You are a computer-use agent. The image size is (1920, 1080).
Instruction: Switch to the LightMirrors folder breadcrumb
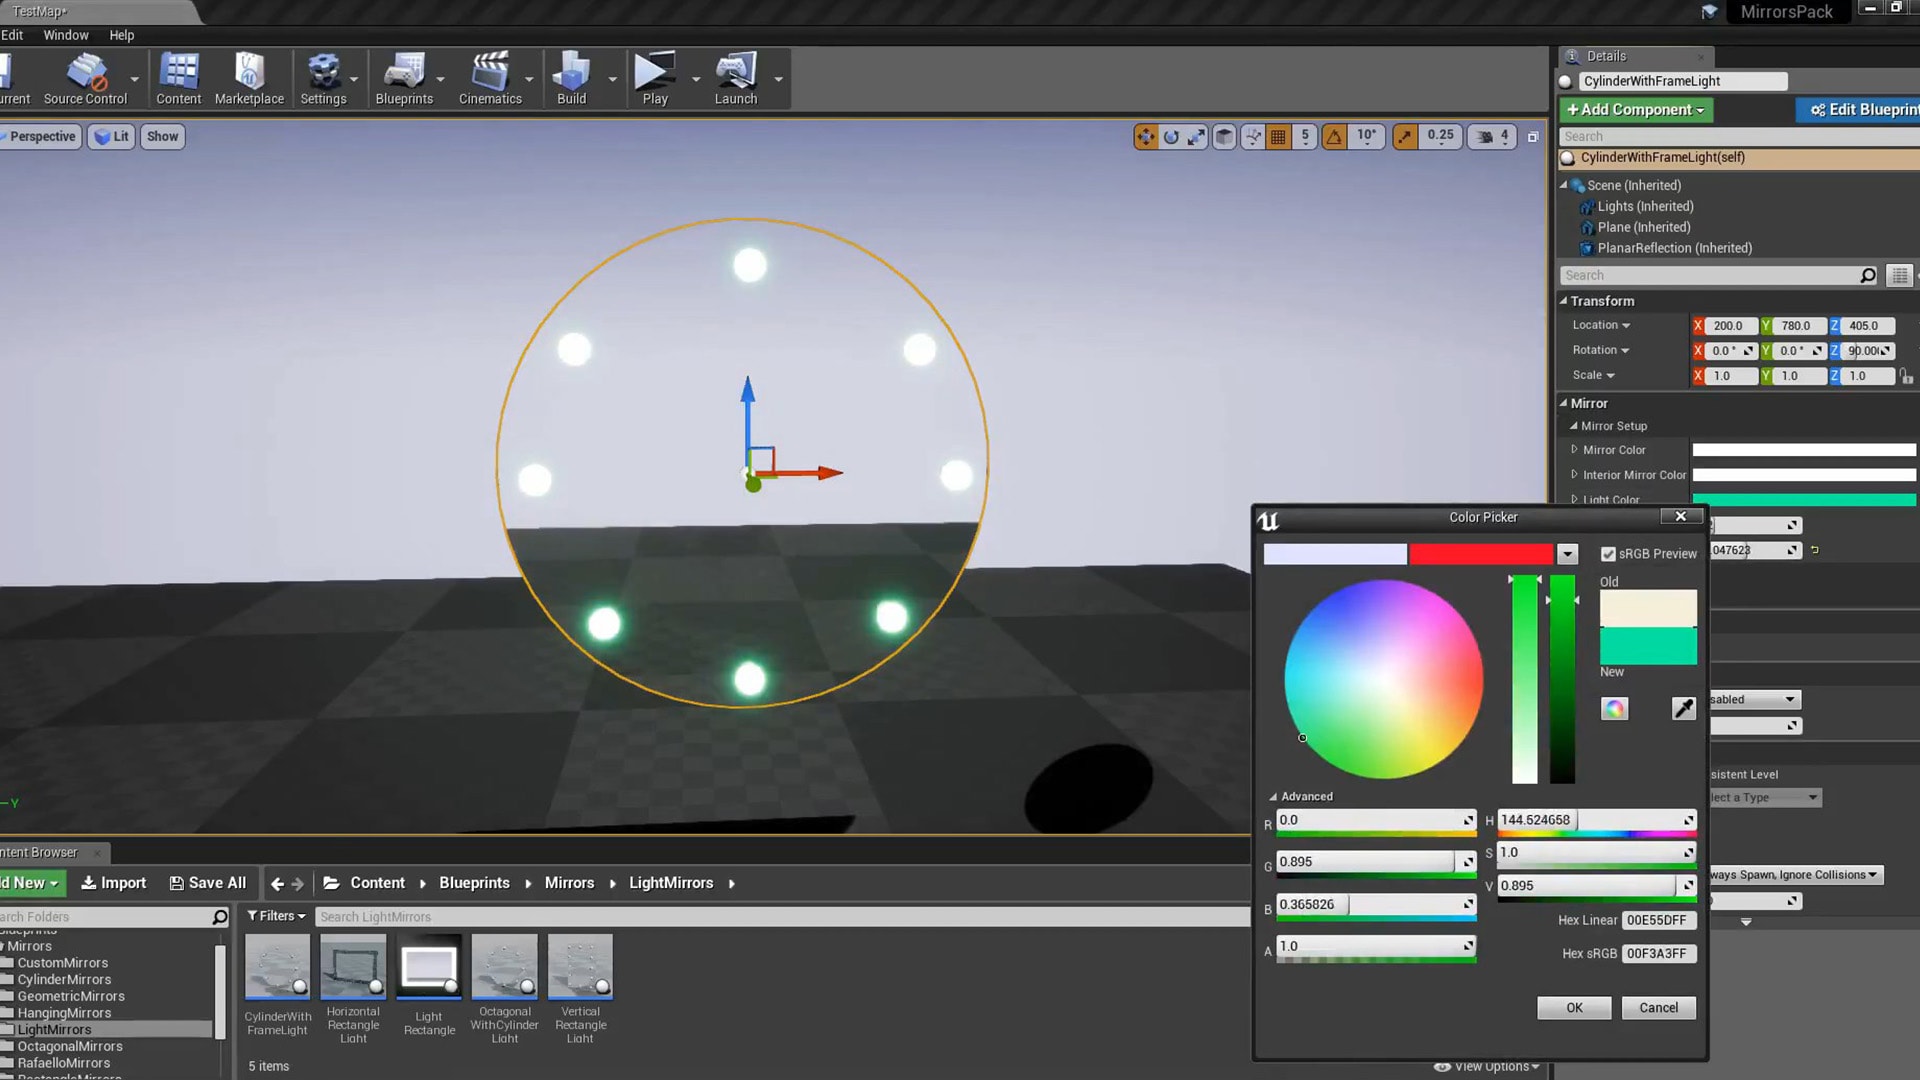tap(671, 883)
